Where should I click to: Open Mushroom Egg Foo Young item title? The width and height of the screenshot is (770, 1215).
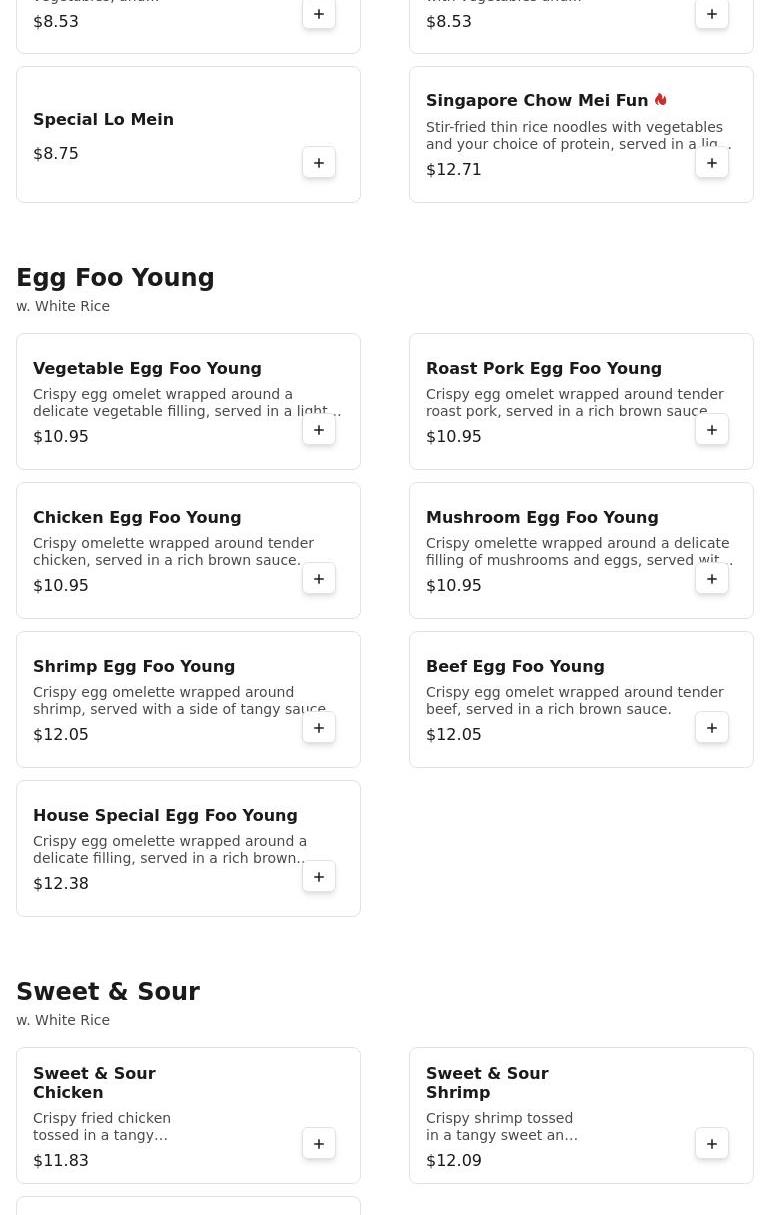click(x=542, y=518)
